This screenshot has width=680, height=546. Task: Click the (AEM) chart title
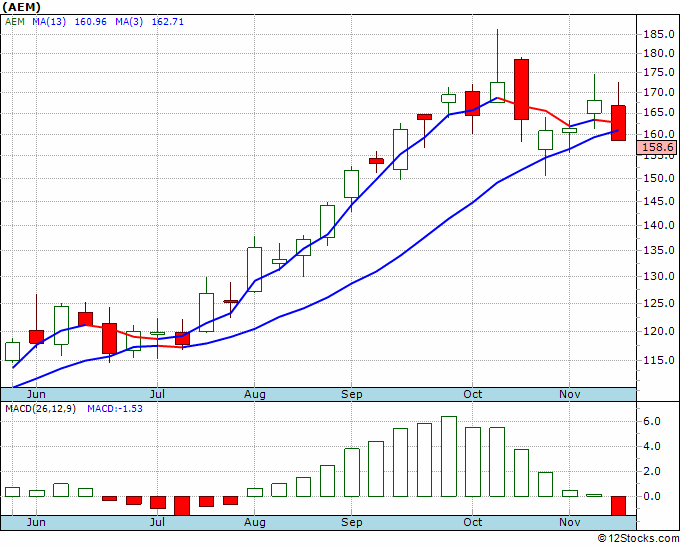tap(22, 7)
